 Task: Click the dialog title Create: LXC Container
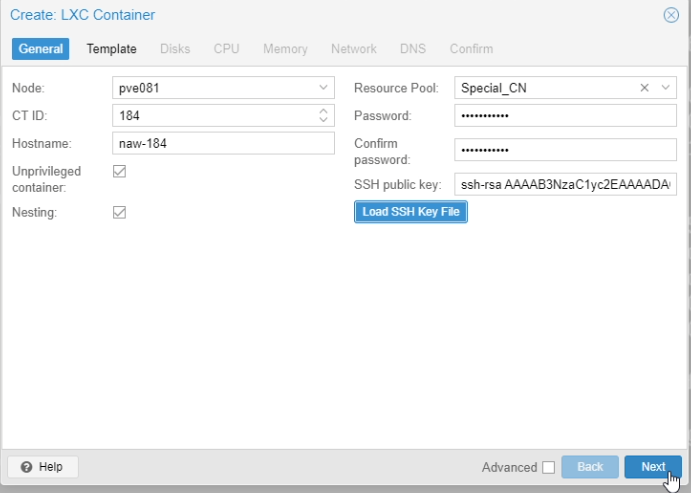pyautogui.click(x=82, y=15)
